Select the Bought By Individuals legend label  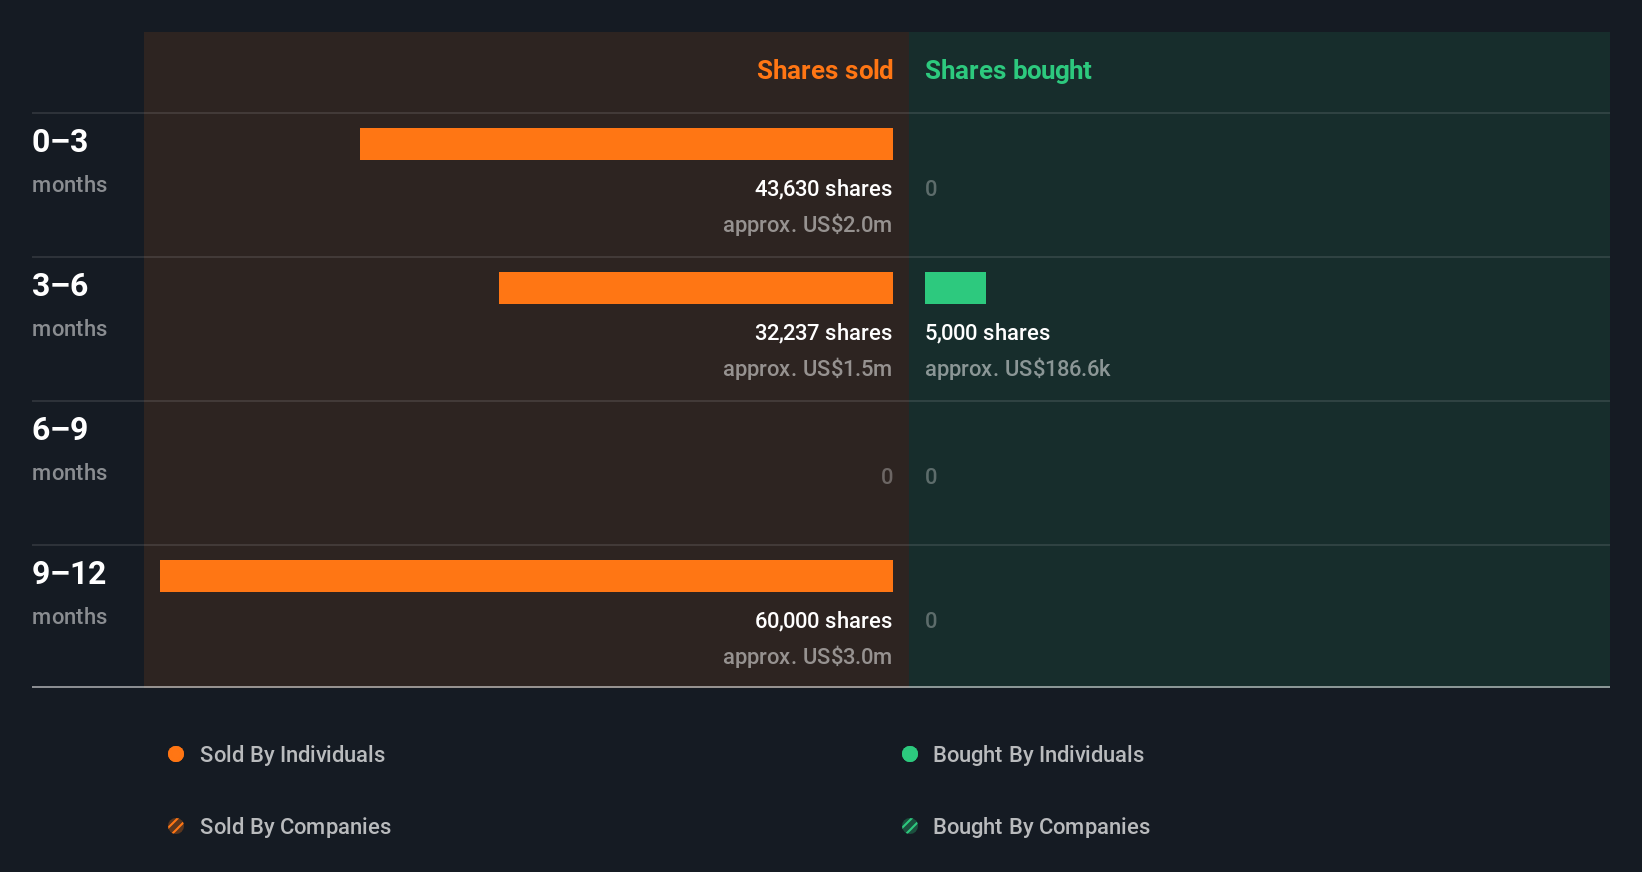(1038, 755)
